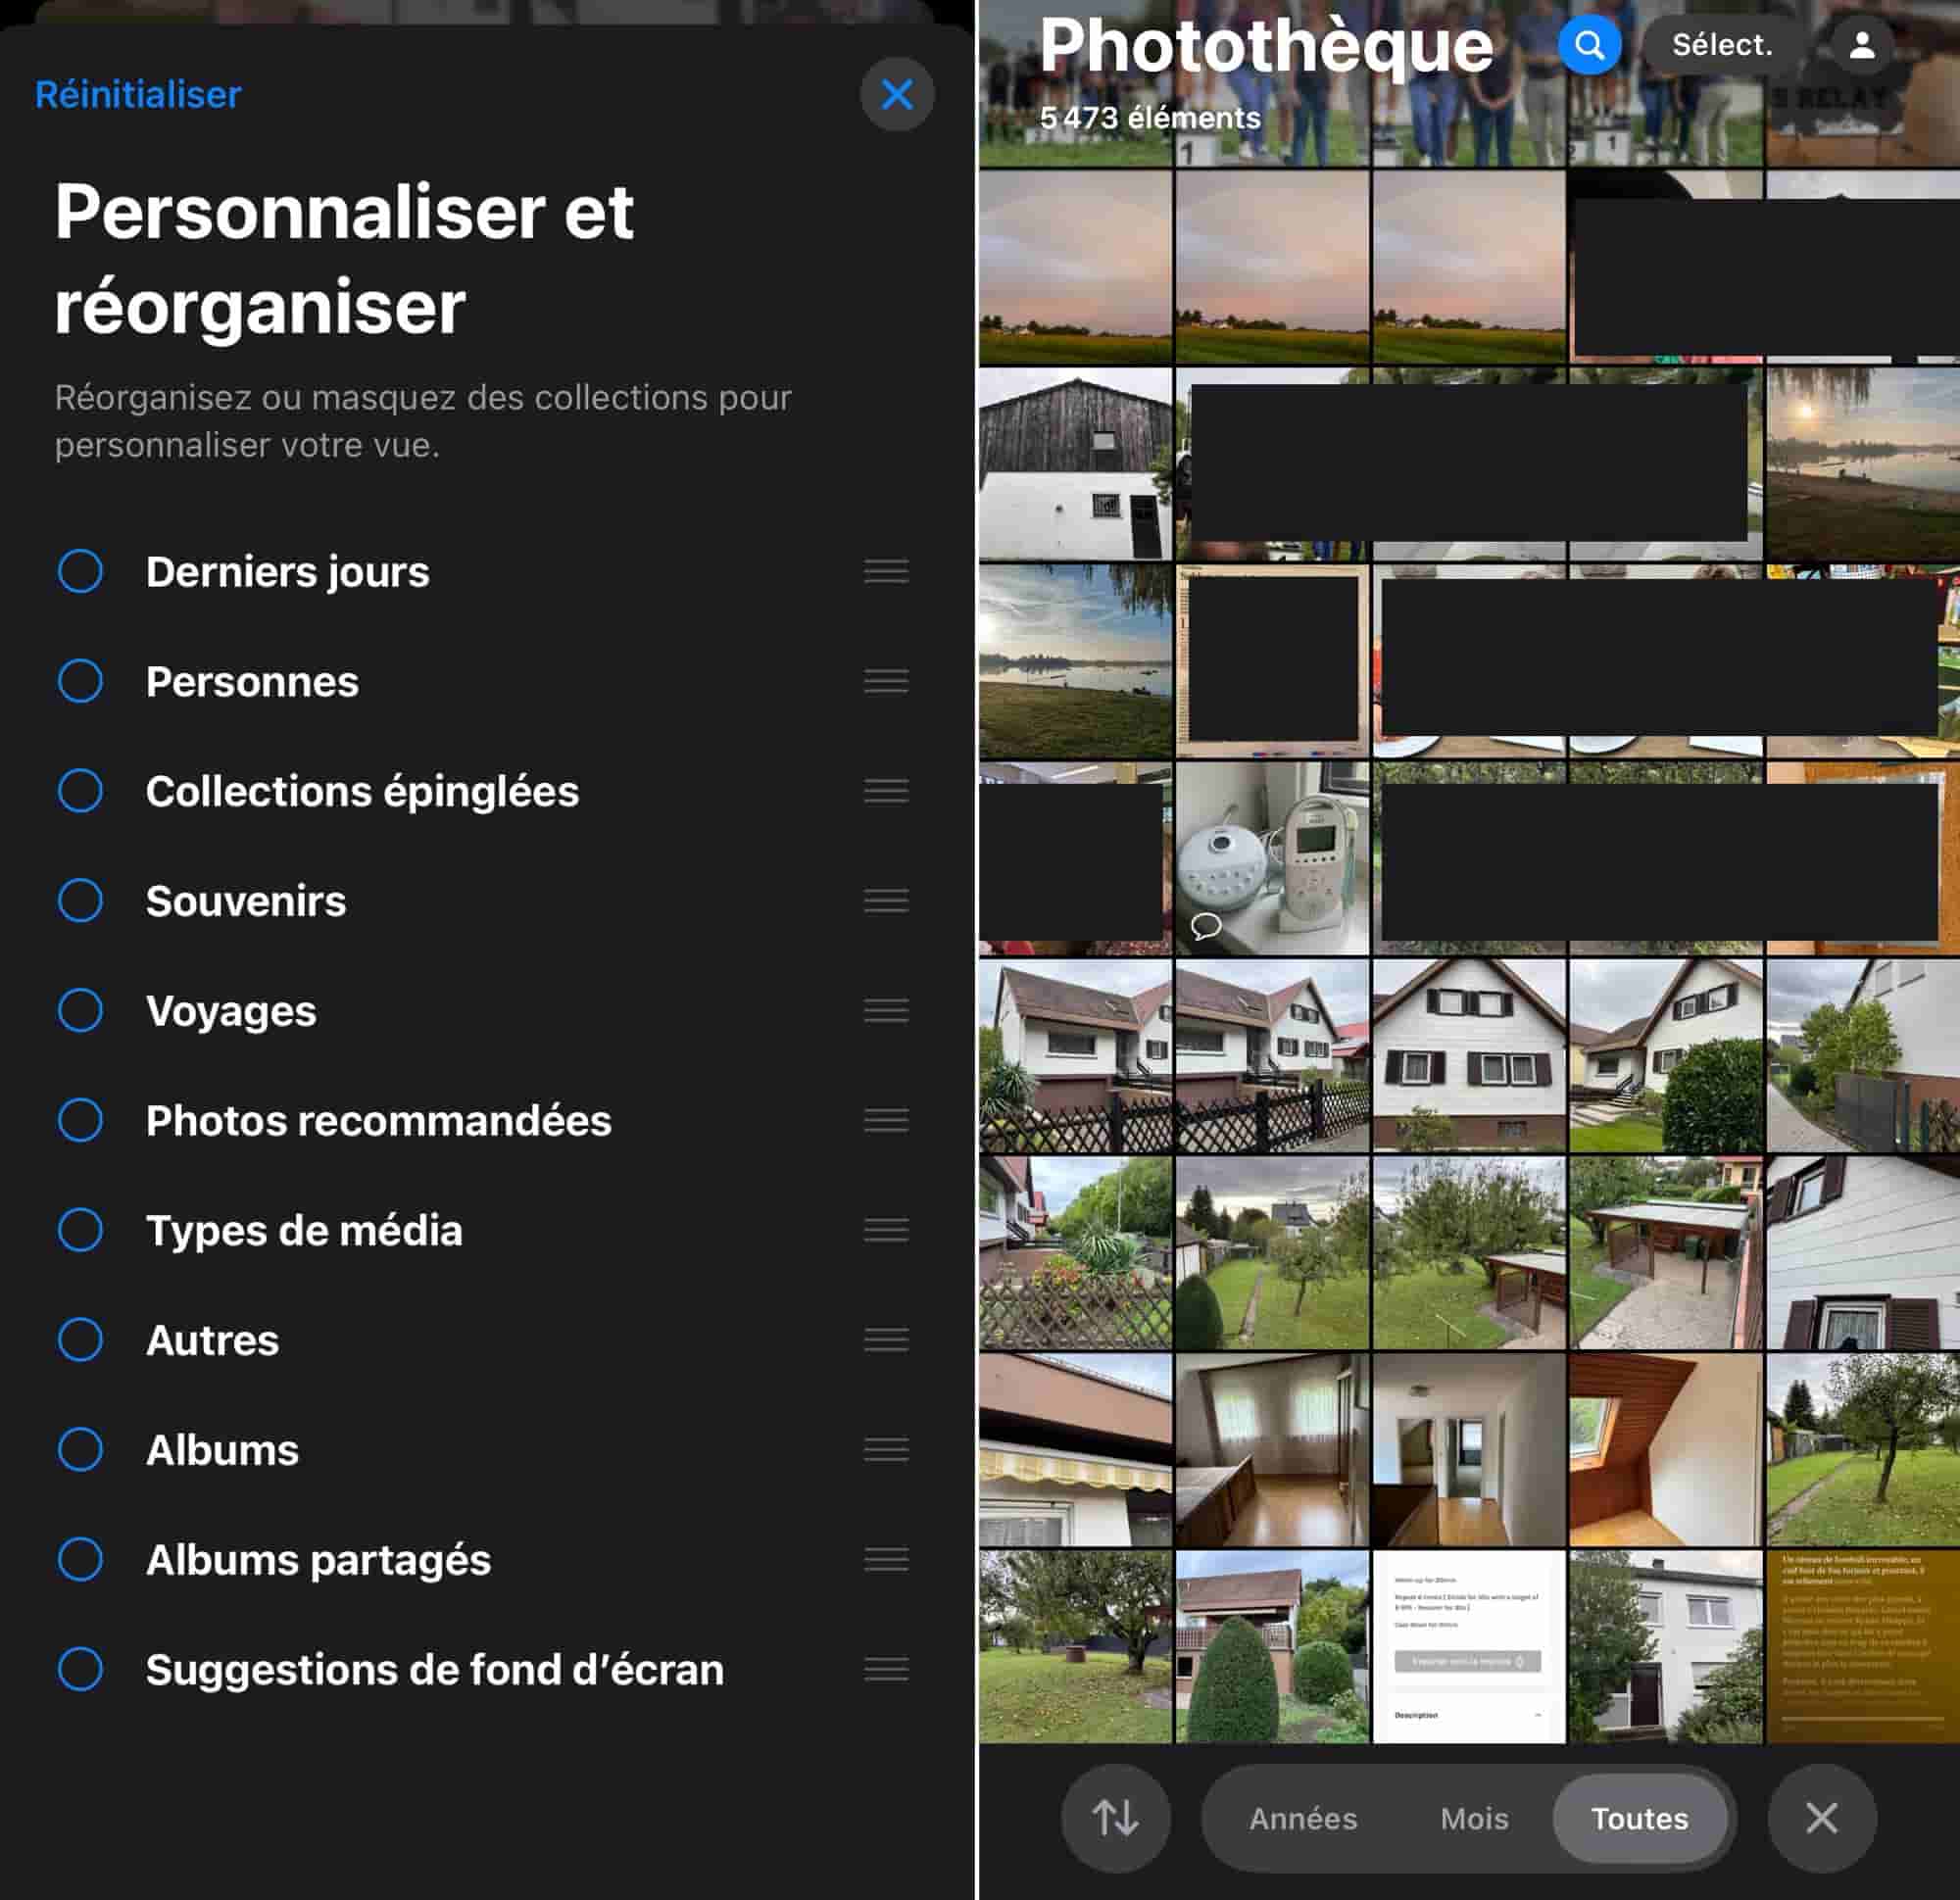Toggle Suggestions de fond d'écran circle

coord(80,1669)
